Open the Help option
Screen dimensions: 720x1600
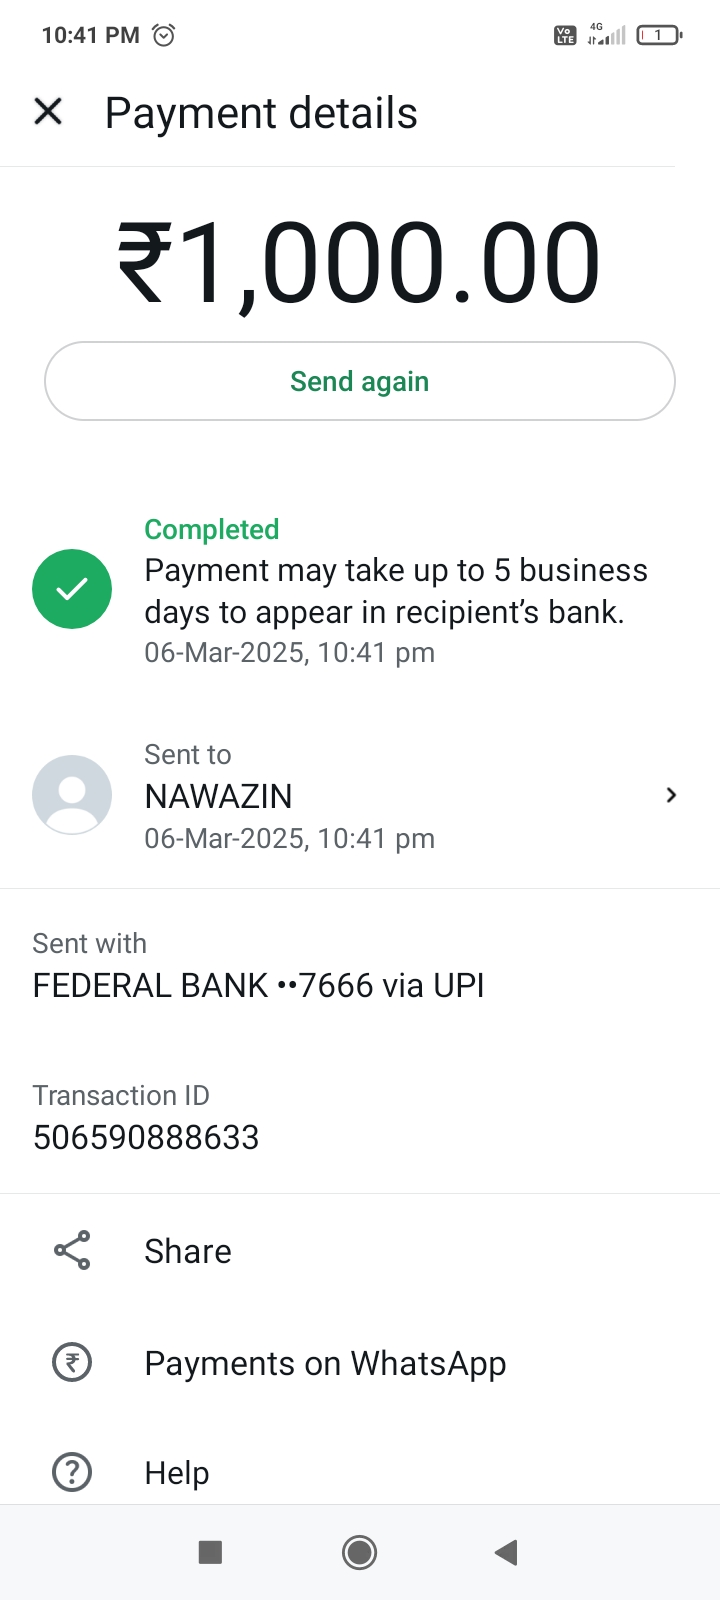pyautogui.click(x=177, y=1472)
